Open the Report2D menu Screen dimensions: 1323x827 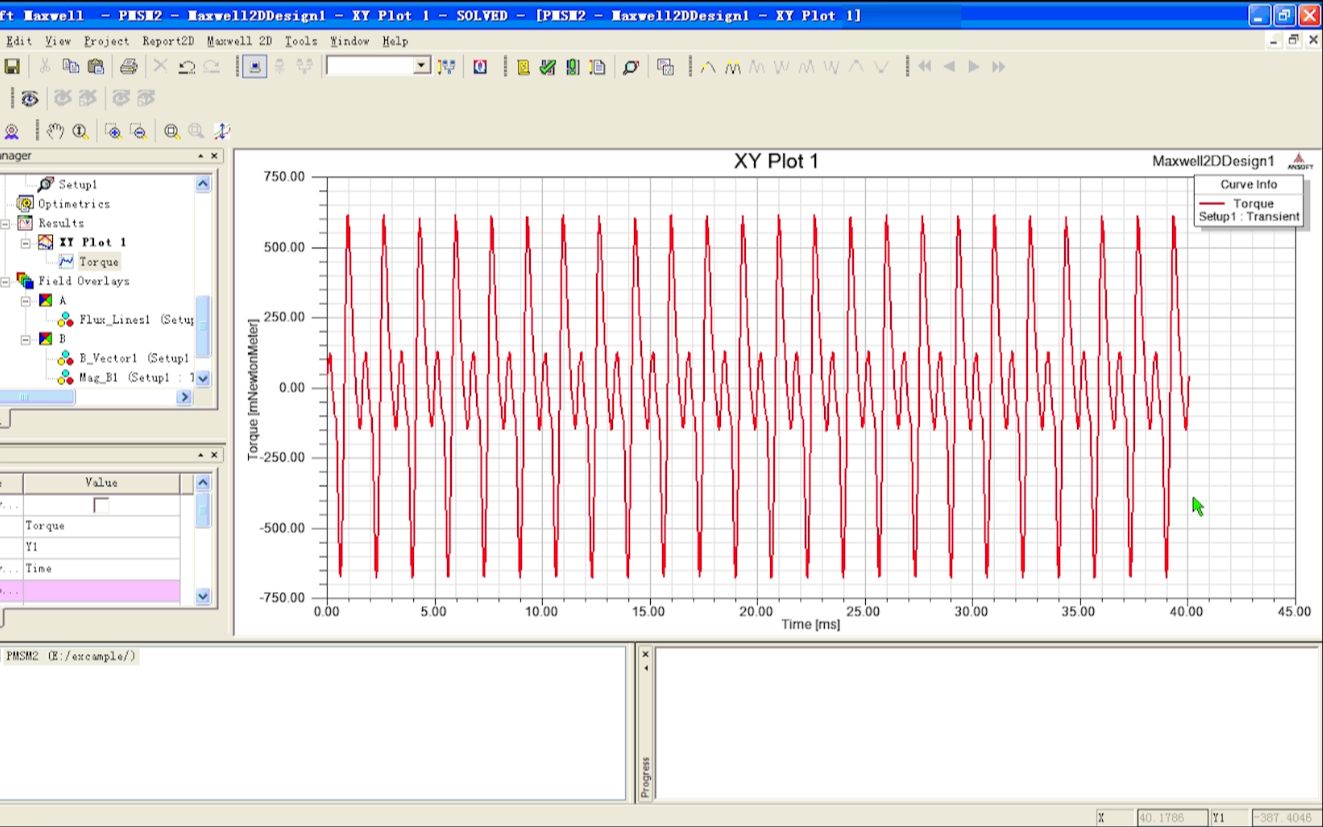[168, 41]
